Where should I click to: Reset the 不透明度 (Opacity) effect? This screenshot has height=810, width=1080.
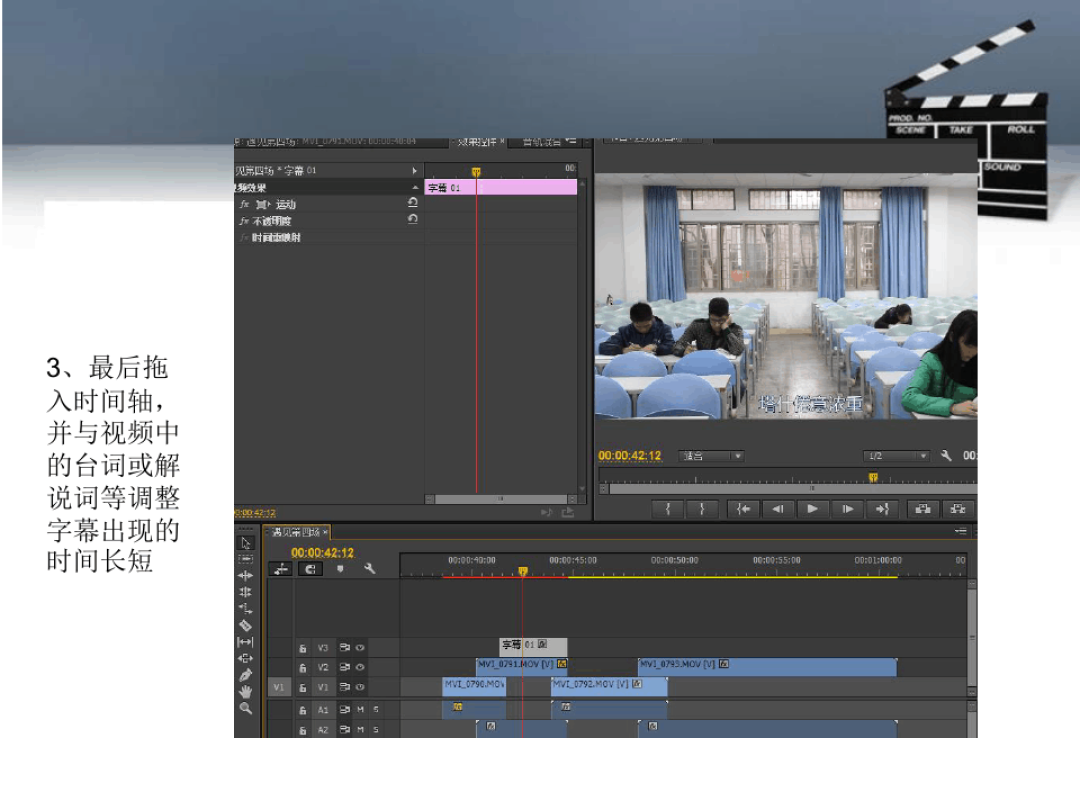[413, 219]
